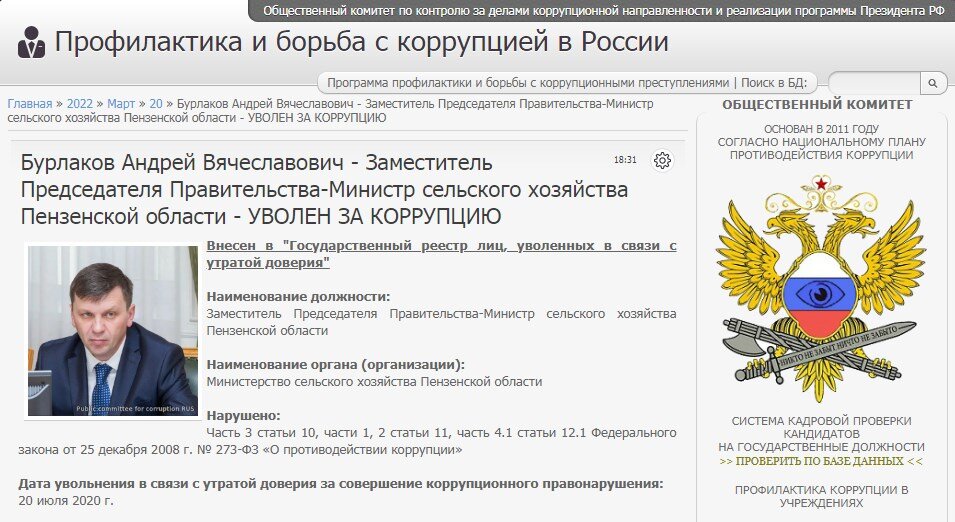This screenshot has width=955, height=522.
Task: Click the '№ 273-ФЗ «О противодействии коррупции»' text
Action: pyautogui.click(x=328, y=450)
